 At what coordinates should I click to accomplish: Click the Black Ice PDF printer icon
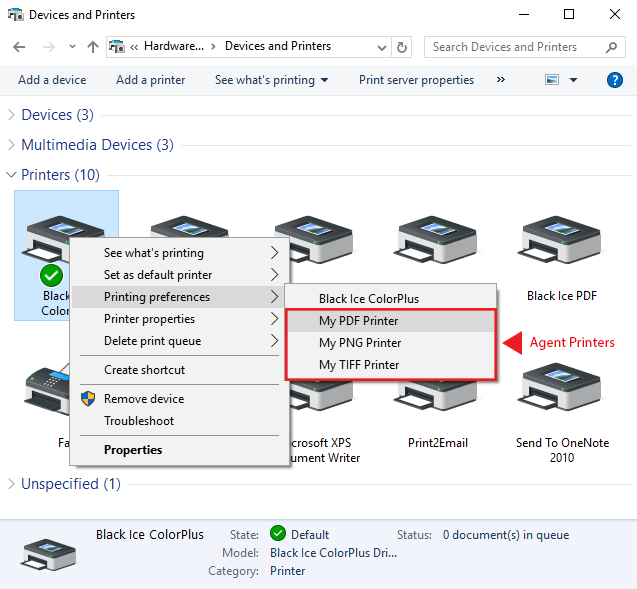[x=561, y=240]
